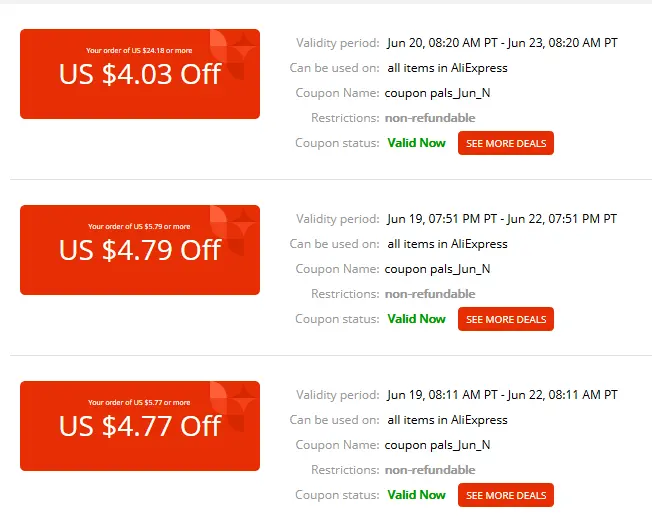Click 'Your order of US $5.79 or more'
This screenshot has height=524, width=652.
[139, 226]
